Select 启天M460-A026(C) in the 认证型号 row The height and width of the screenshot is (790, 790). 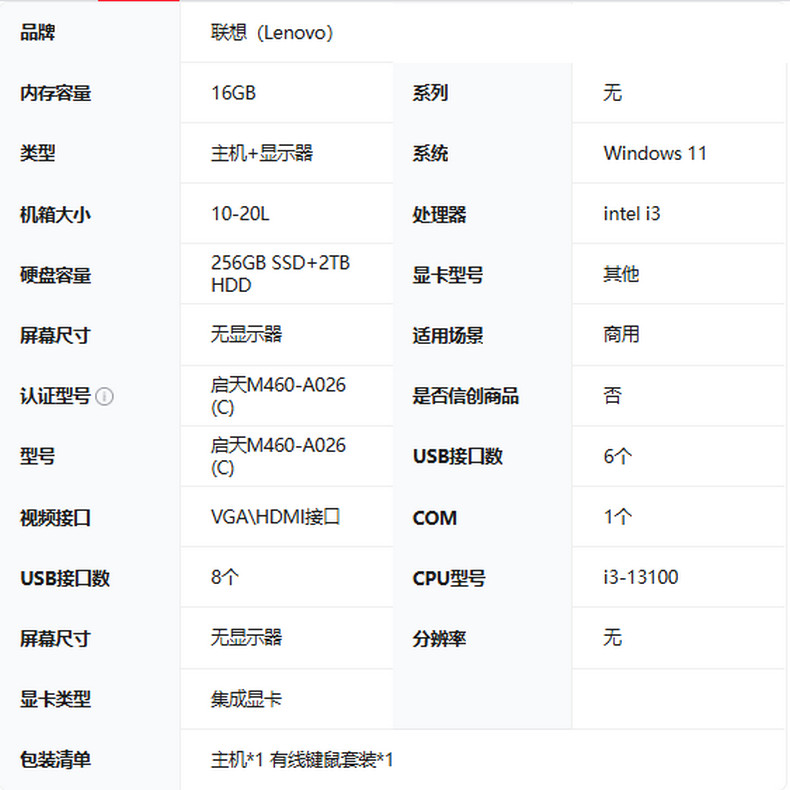pyautogui.click(x=278, y=396)
